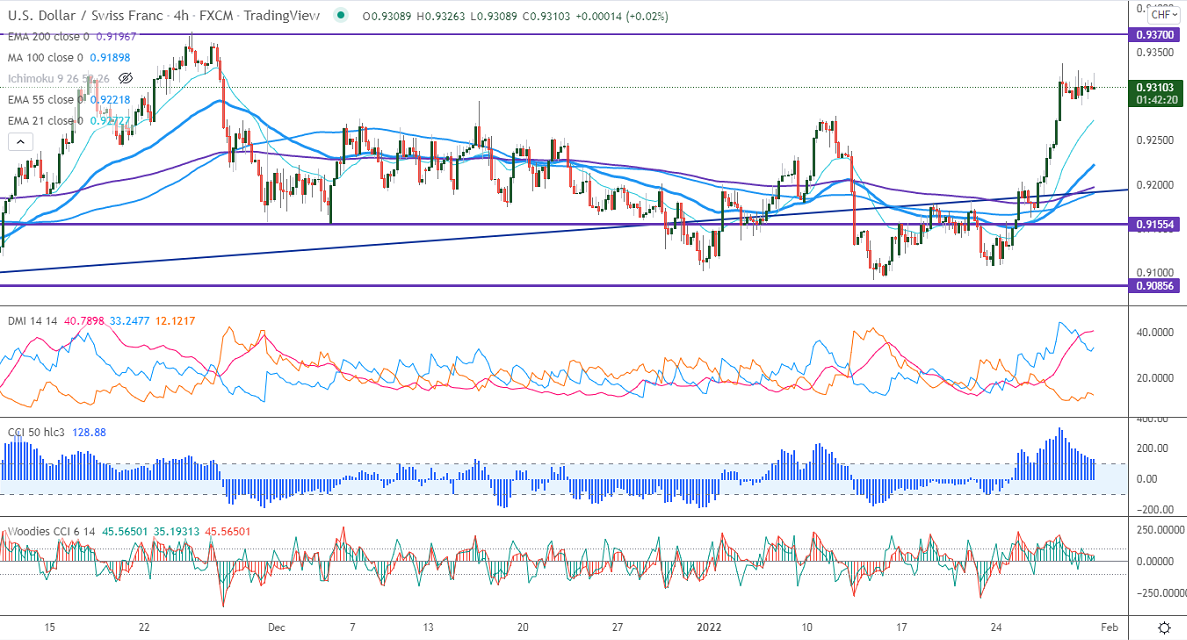Select the CCI 50 hlc3 indicator legend
Screen dimensions: 1187x640
coord(36,432)
